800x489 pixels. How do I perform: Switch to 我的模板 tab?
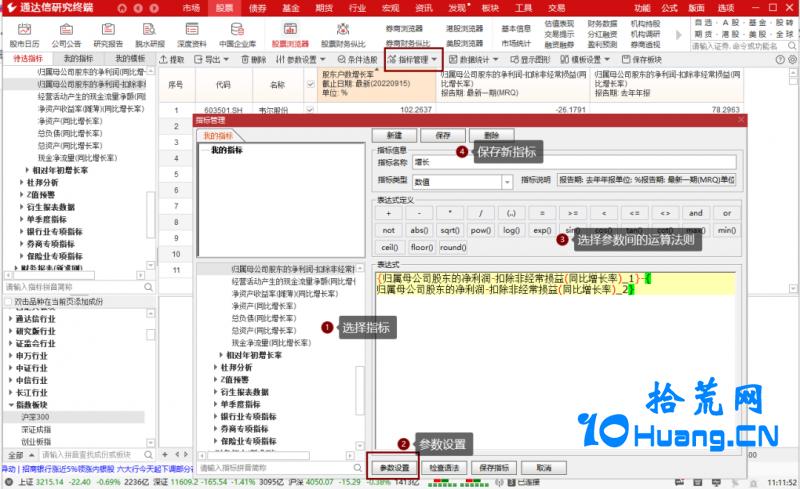(130, 59)
